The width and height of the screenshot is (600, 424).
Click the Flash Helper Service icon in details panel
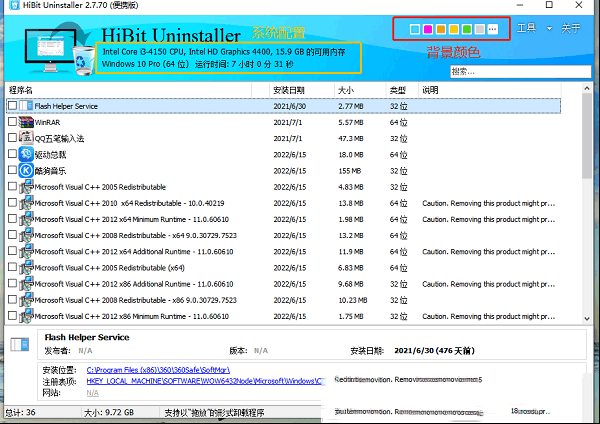pos(20,344)
